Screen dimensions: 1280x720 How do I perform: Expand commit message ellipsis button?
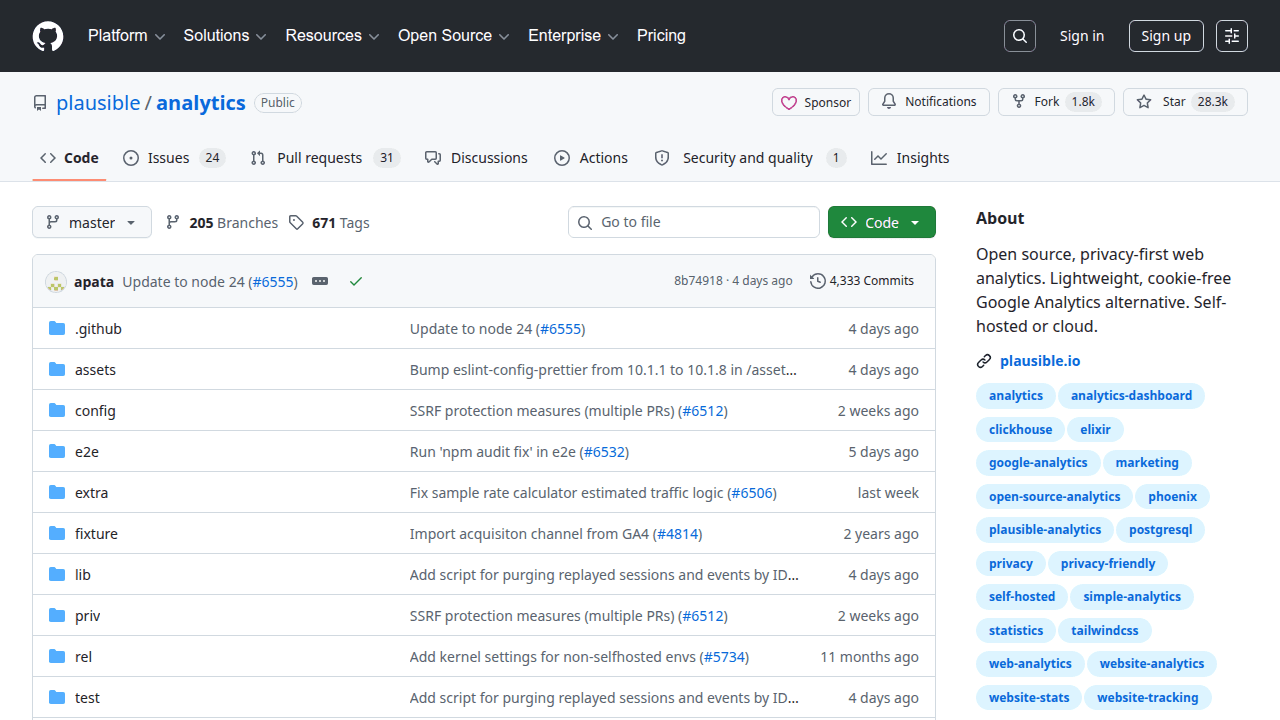(x=320, y=282)
